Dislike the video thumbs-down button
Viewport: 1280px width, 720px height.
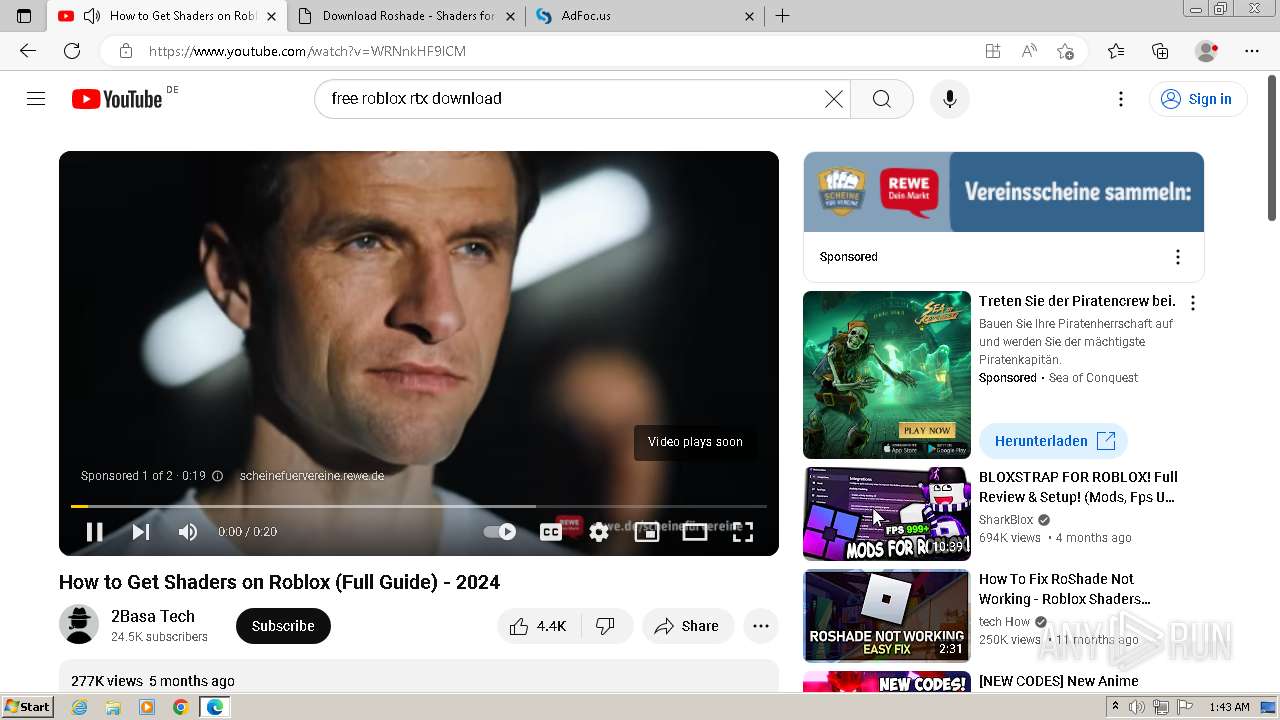pos(606,626)
